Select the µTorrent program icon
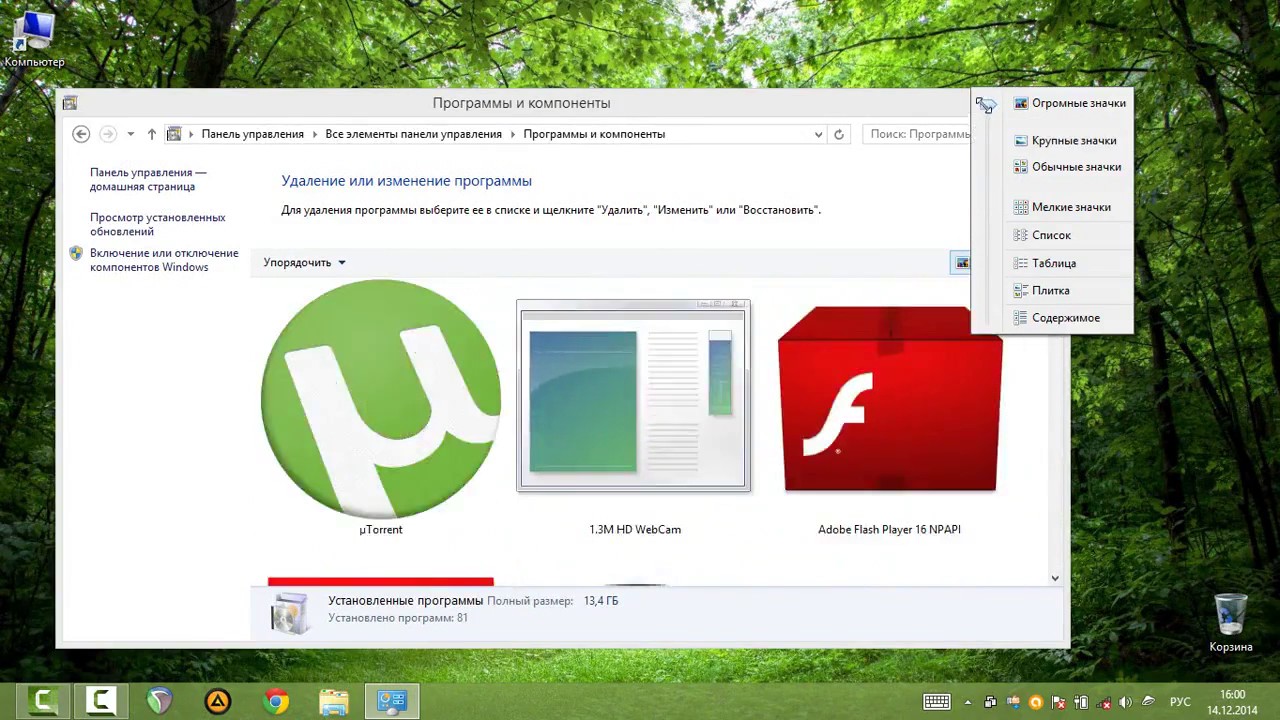1280x720 pixels. click(x=381, y=399)
